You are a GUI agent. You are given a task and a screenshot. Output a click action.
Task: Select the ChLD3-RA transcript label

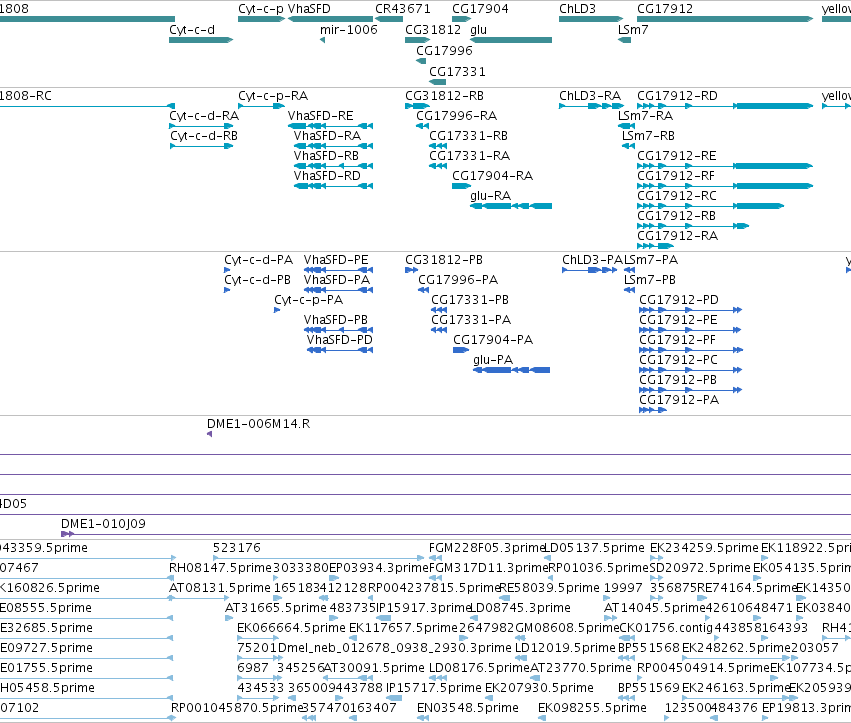[x=590, y=96]
